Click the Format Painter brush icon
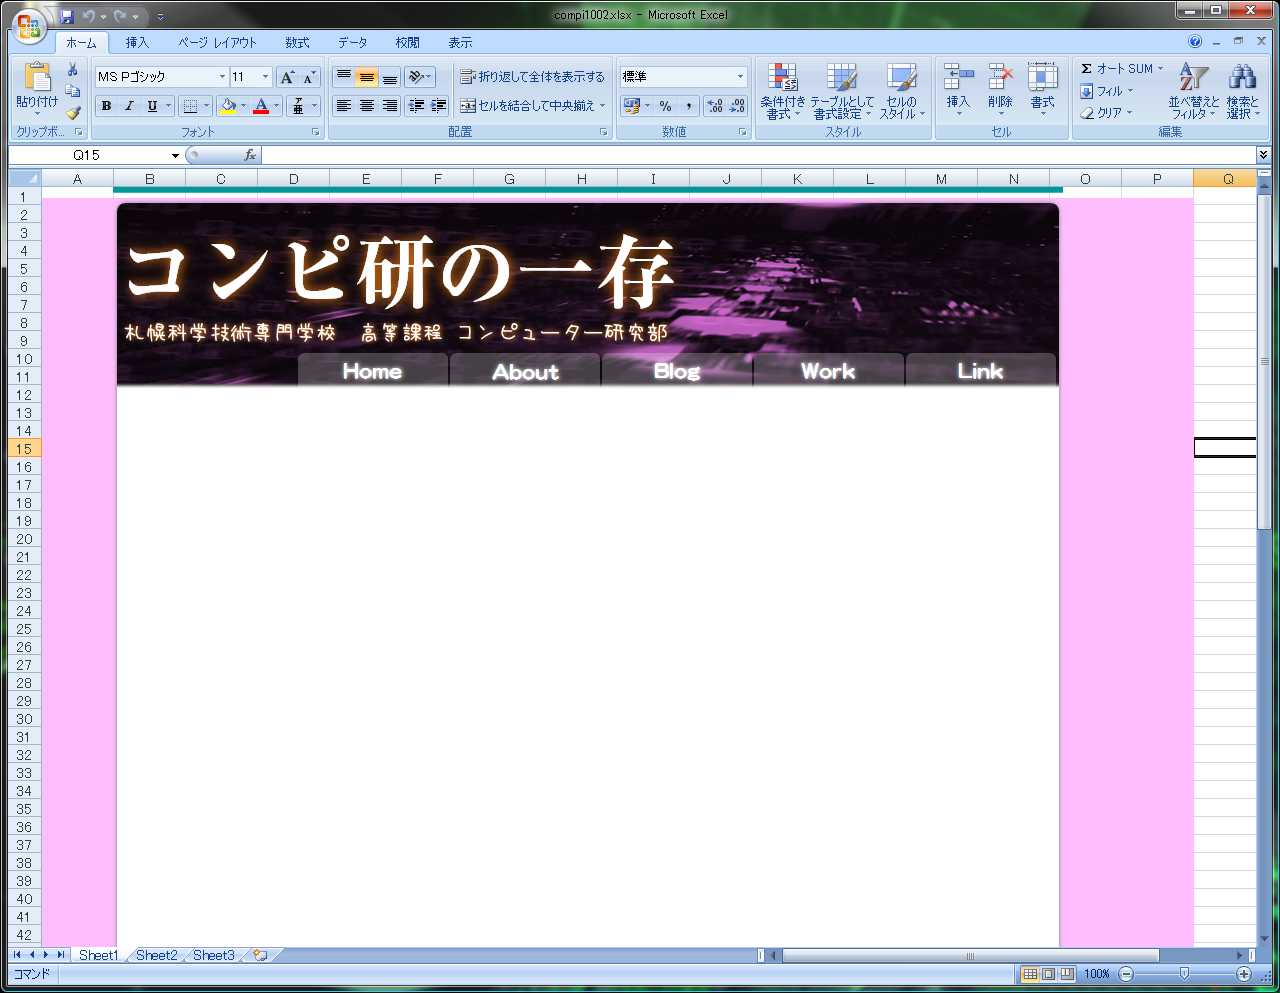This screenshot has width=1280, height=993. pos(73,113)
